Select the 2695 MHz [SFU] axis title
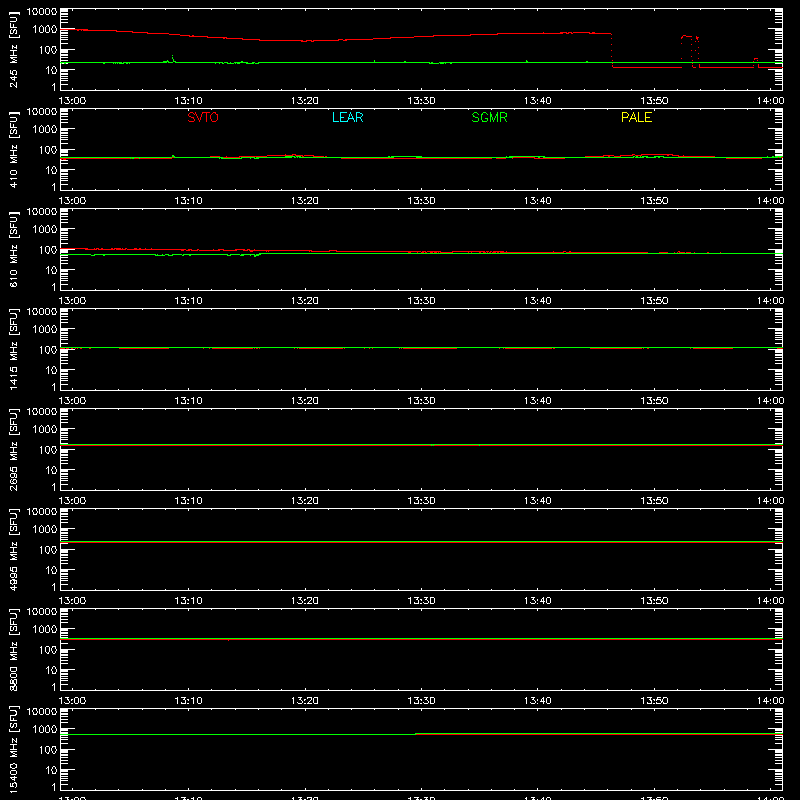This screenshot has height=800, width=800. pyautogui.click(x=14, y=449)
